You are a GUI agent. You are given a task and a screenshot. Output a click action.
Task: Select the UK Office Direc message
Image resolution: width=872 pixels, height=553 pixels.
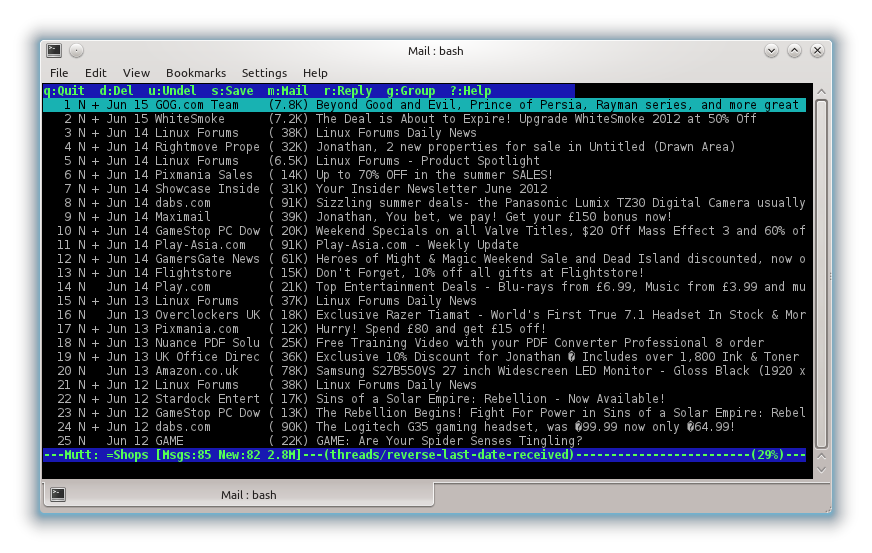tap(424, 357)
